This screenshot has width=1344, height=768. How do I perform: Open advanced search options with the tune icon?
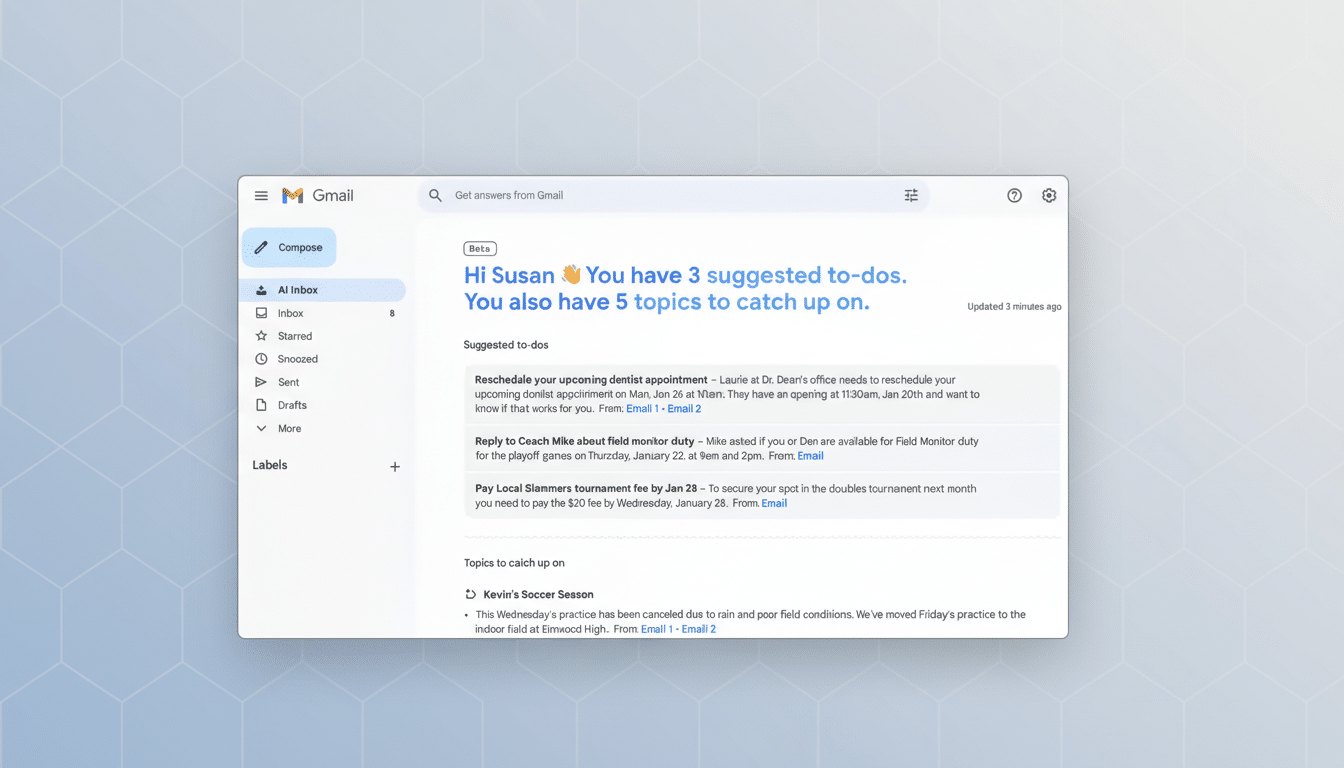coord(911,195)
